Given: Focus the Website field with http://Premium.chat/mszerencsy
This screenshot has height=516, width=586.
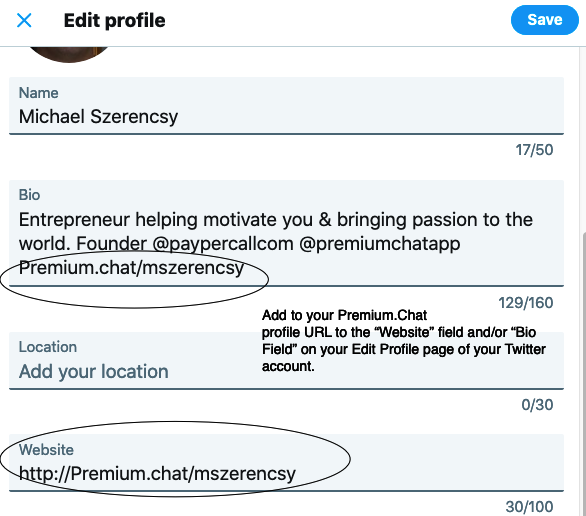Looking at the screenshot, I should coord(286,463).
